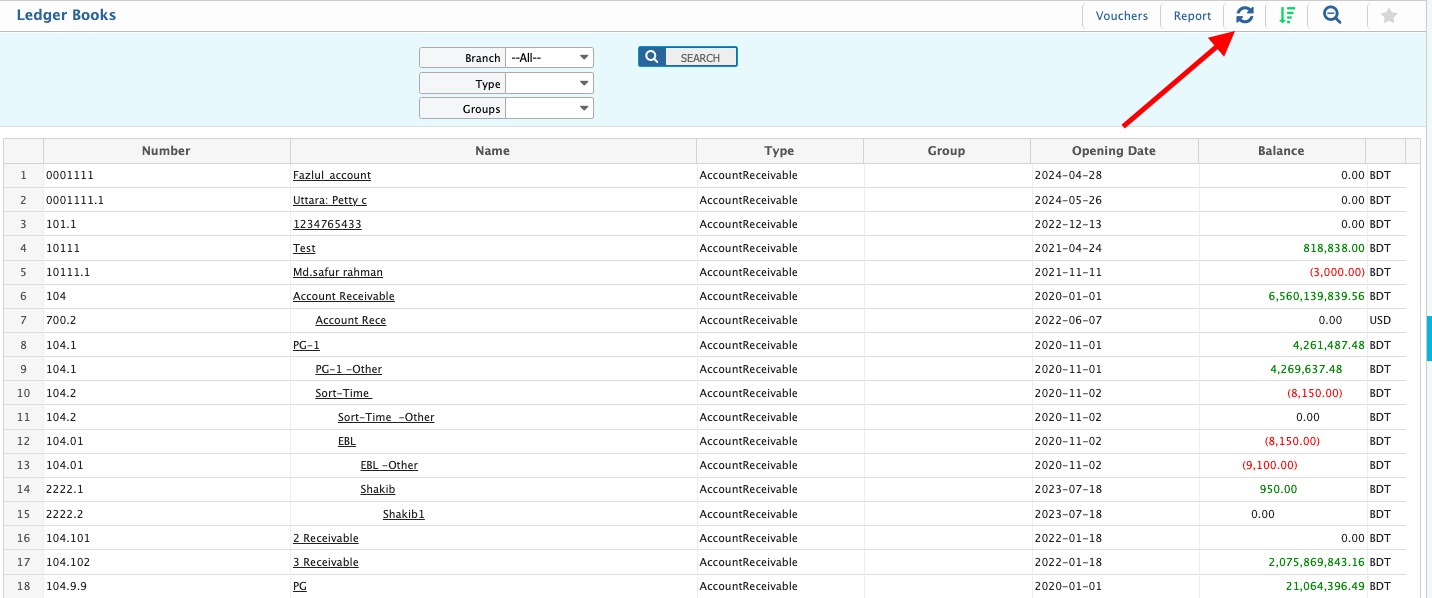Click the Shakib1 ledger link
This screenshot has height=598, width=1432.
[x=403, y=514]
